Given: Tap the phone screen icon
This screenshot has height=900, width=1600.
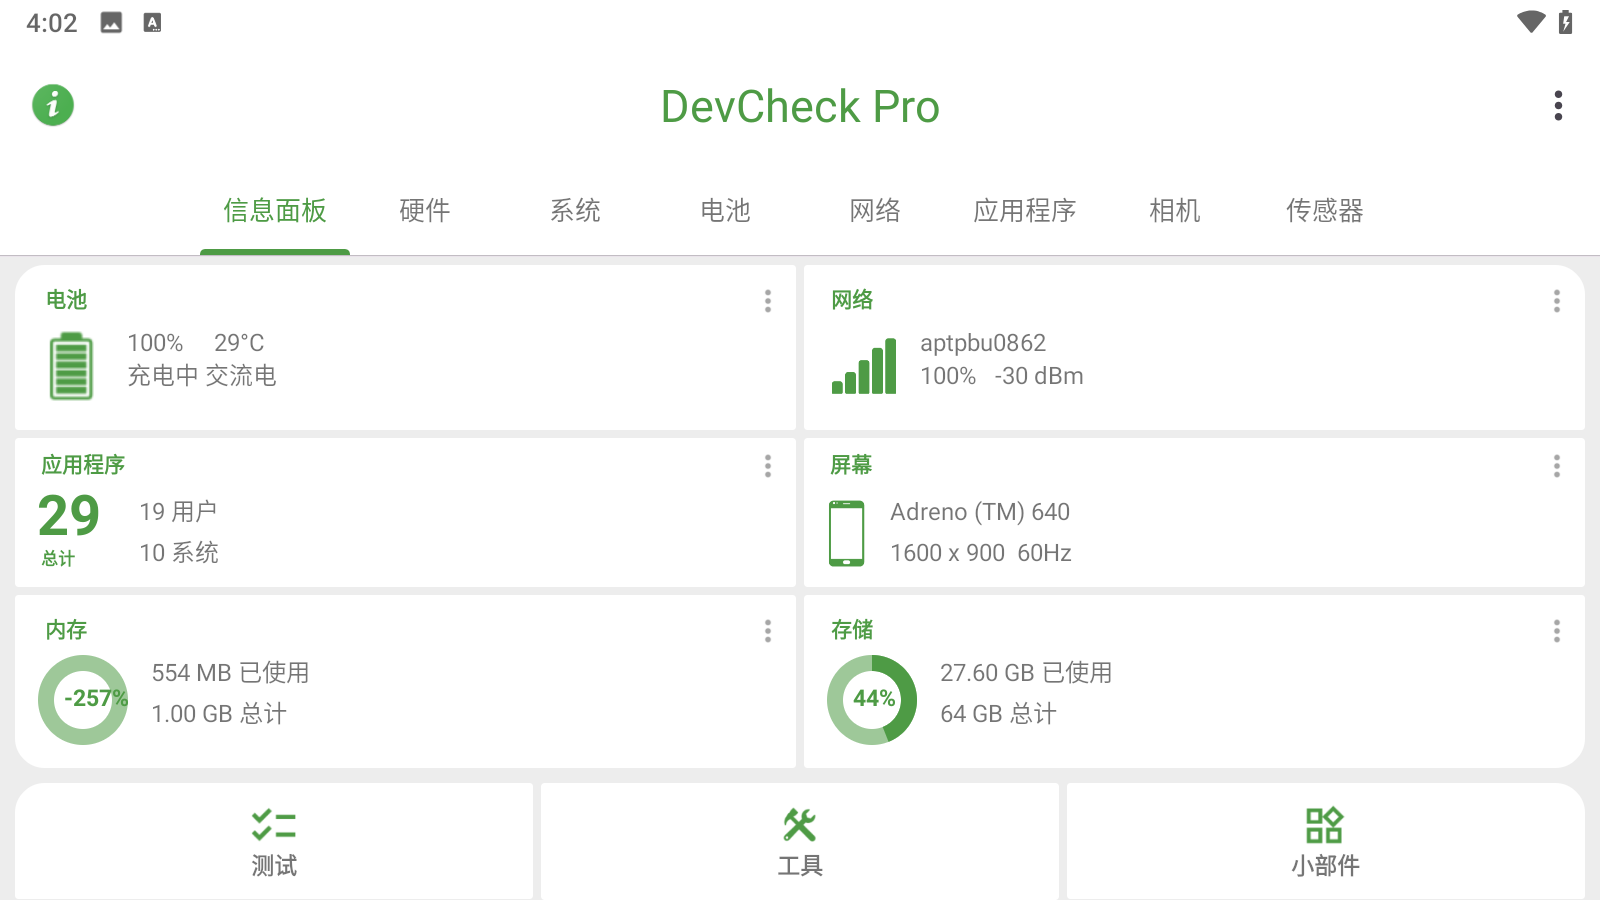Looking at the screenshot, I should (x=846, y=533).
